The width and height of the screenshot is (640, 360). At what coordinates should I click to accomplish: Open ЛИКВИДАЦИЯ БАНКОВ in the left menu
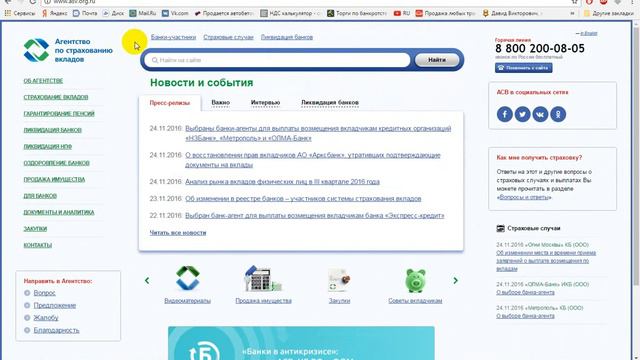tap(53, 130)
